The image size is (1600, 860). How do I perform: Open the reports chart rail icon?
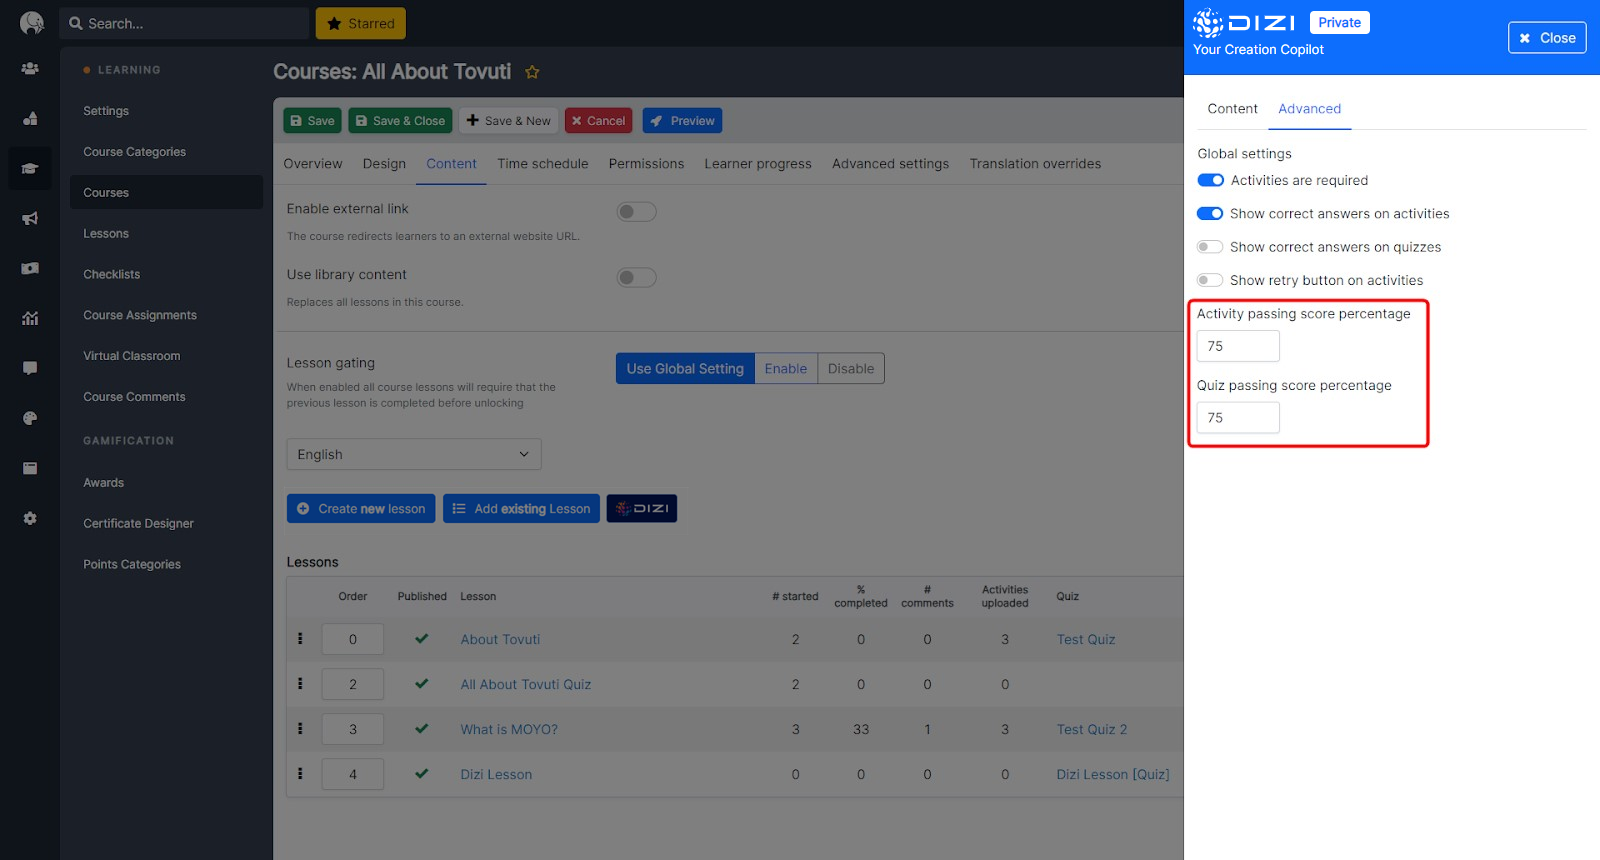(x=30, y=318)
